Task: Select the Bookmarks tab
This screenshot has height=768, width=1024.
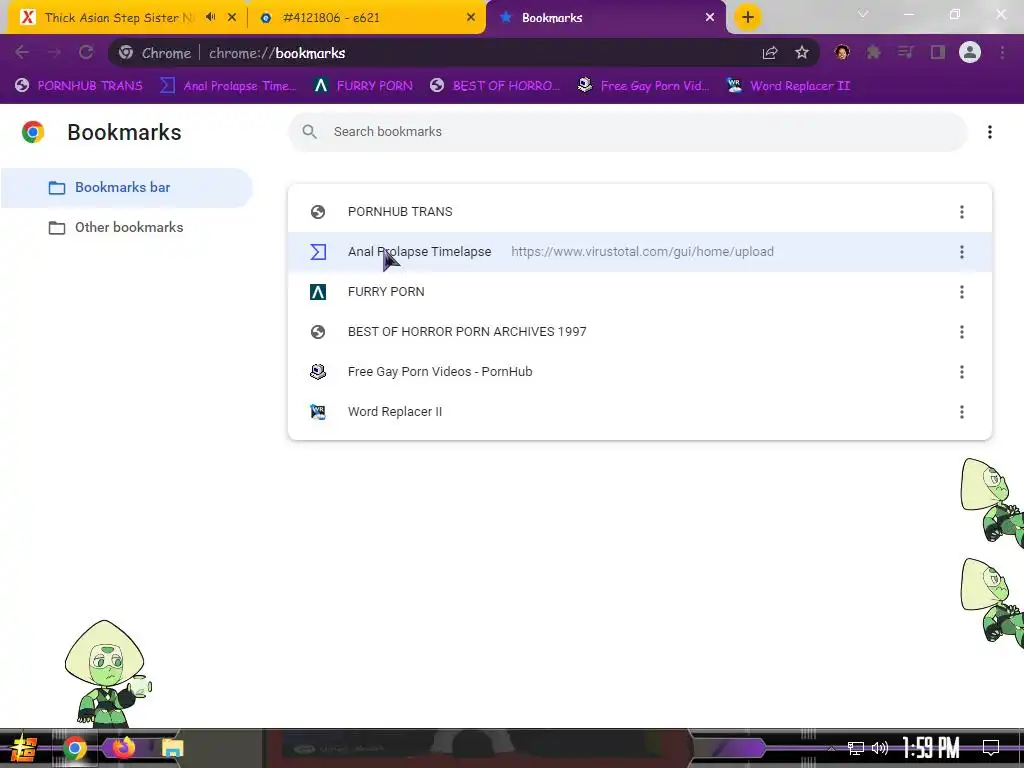Action: click(x=605, y=18)
